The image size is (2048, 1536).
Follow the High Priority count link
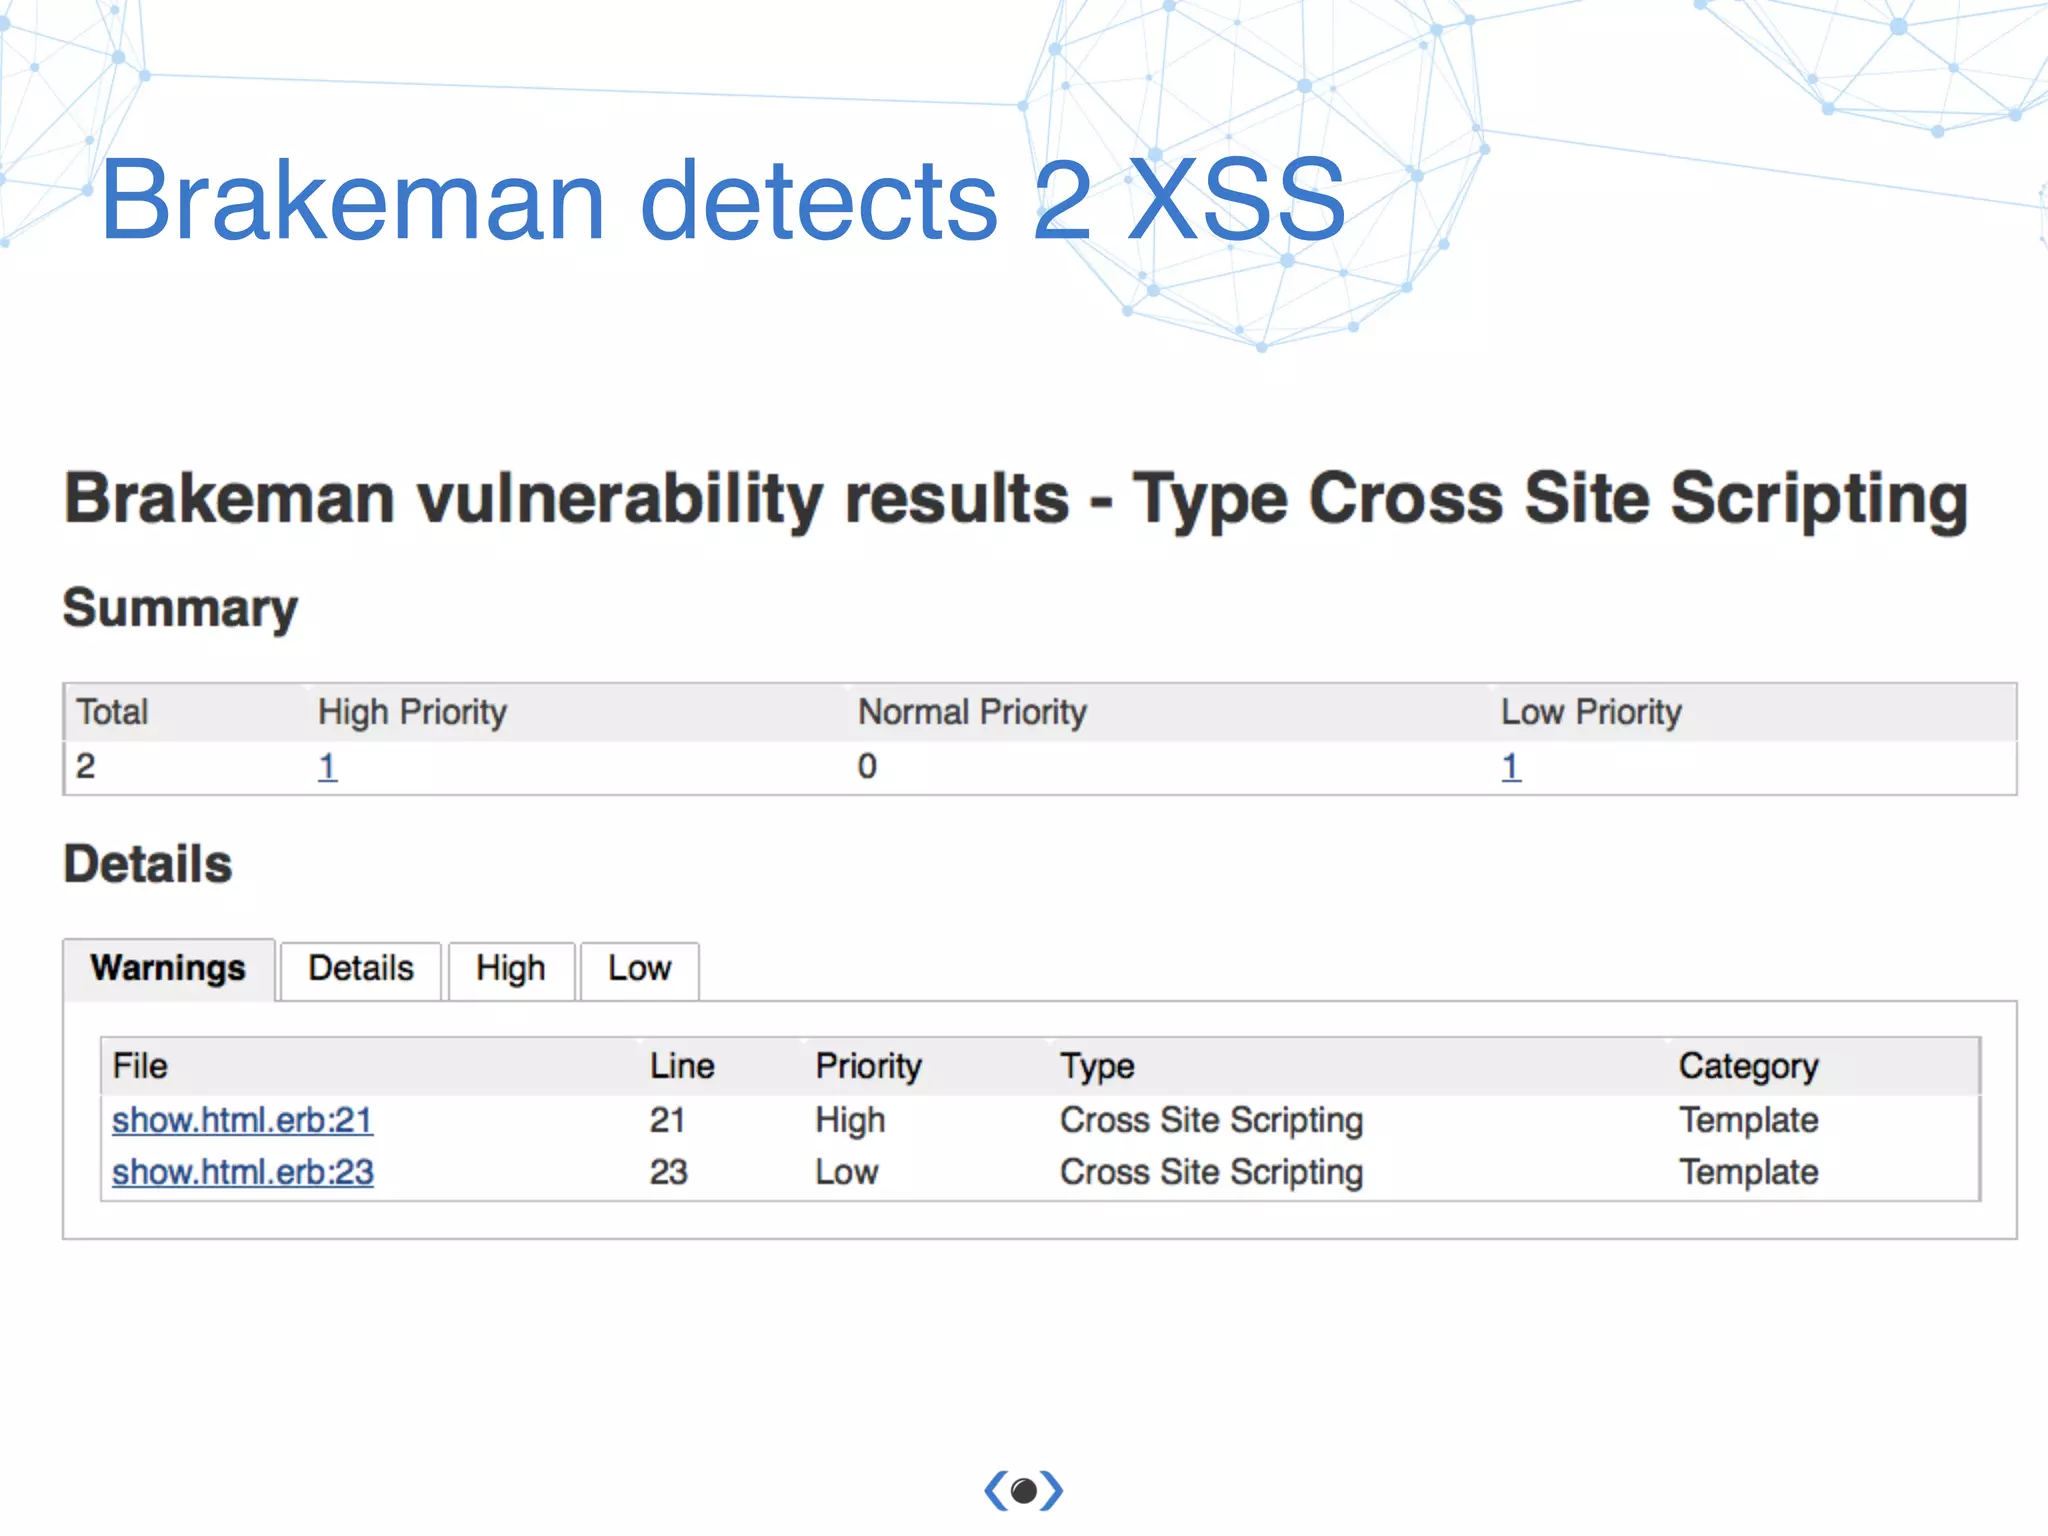327,767
